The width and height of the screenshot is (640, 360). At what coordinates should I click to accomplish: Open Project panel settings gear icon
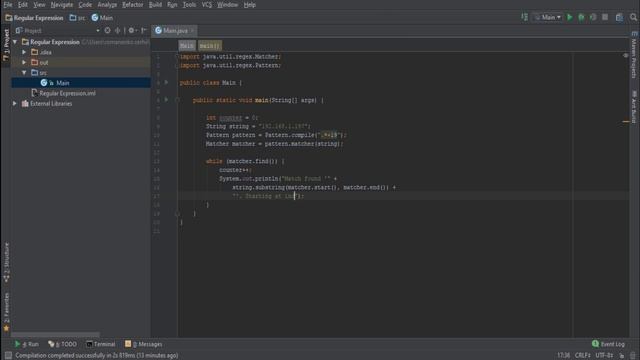click(x=131, y=31)
